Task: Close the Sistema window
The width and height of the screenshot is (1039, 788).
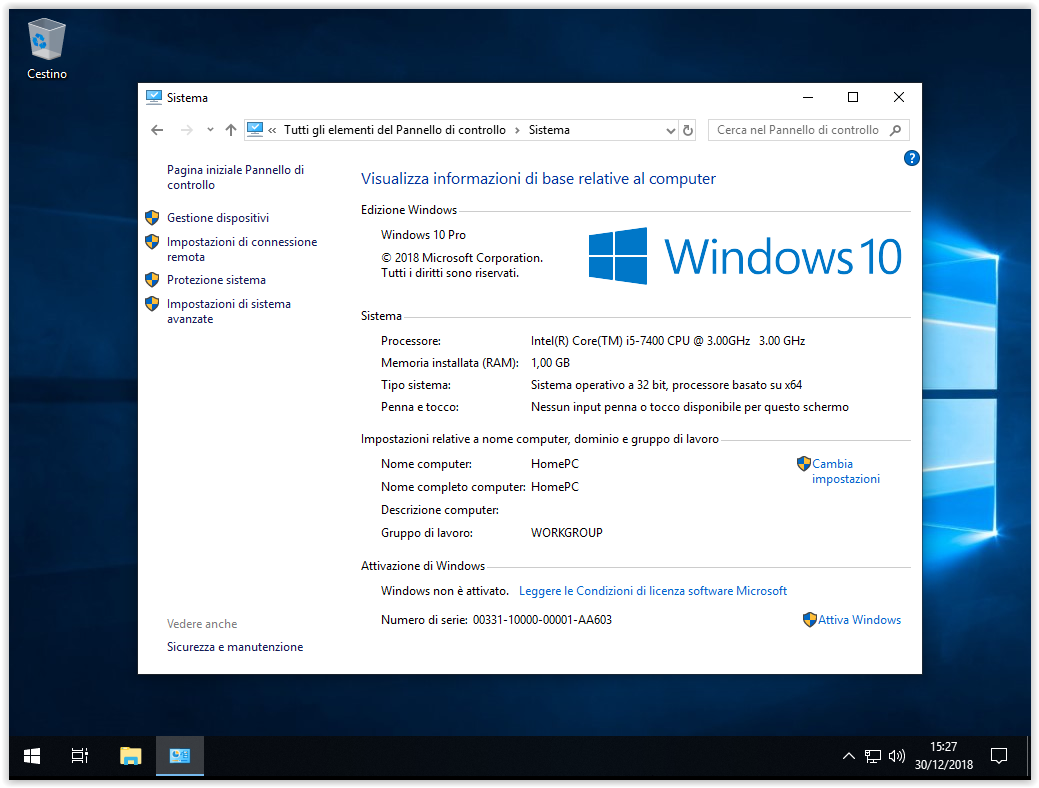Action: [x=899, y=97]
